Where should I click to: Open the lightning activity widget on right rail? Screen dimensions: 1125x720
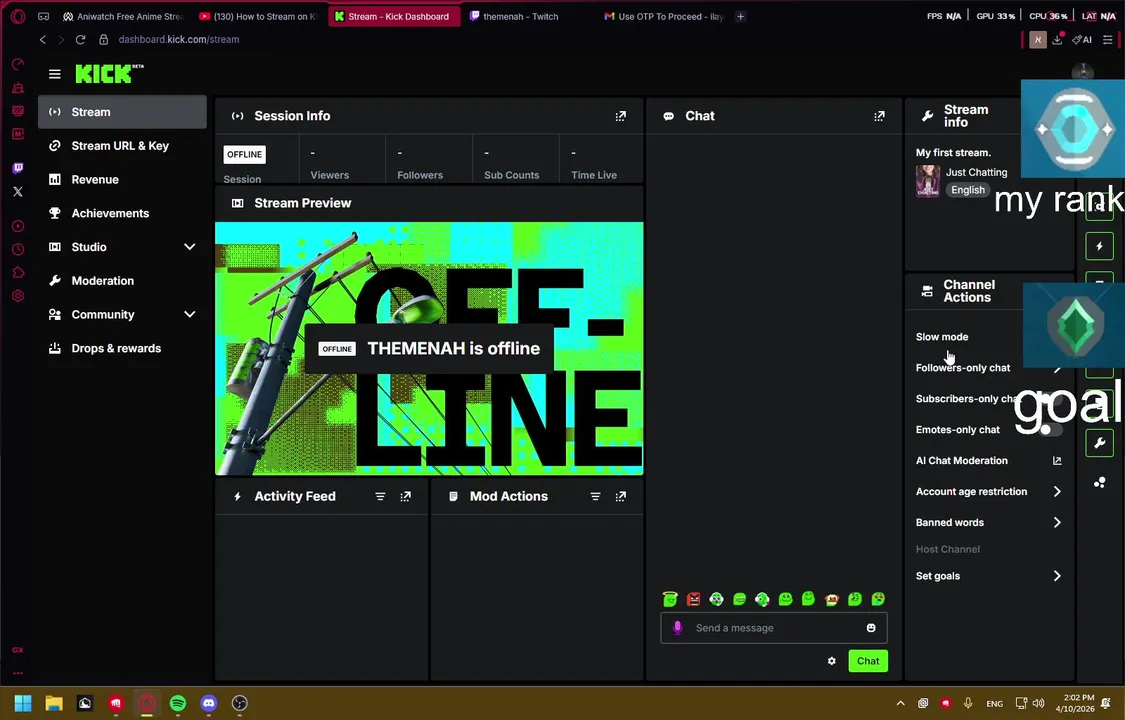(x=1099, y=246)
